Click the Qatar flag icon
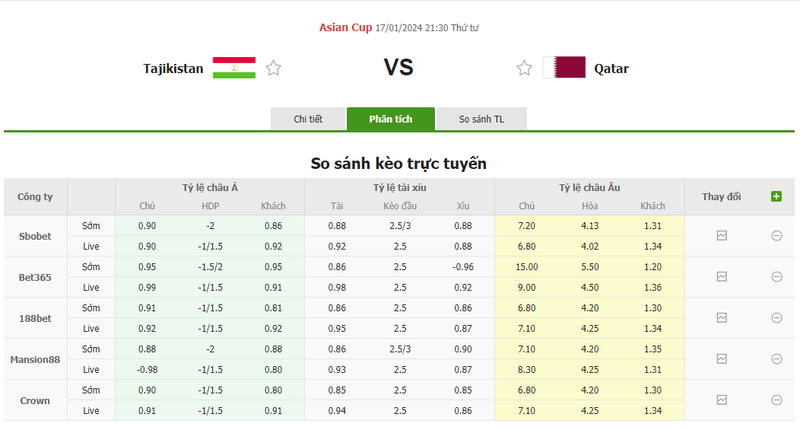The image size is (800, 430). (564, 68)
